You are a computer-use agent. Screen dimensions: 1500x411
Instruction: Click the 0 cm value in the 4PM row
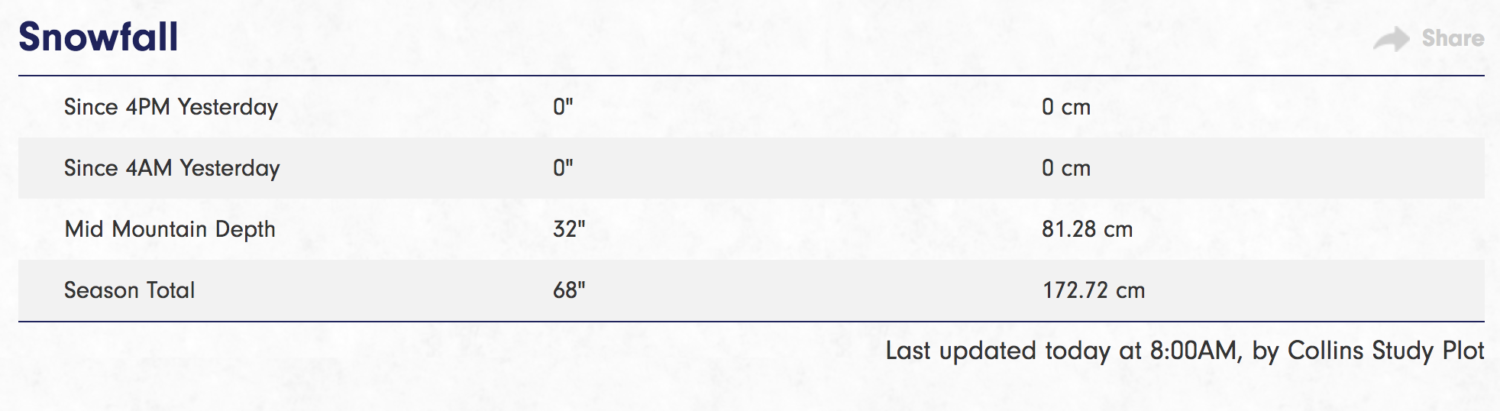pos(1066,107)
